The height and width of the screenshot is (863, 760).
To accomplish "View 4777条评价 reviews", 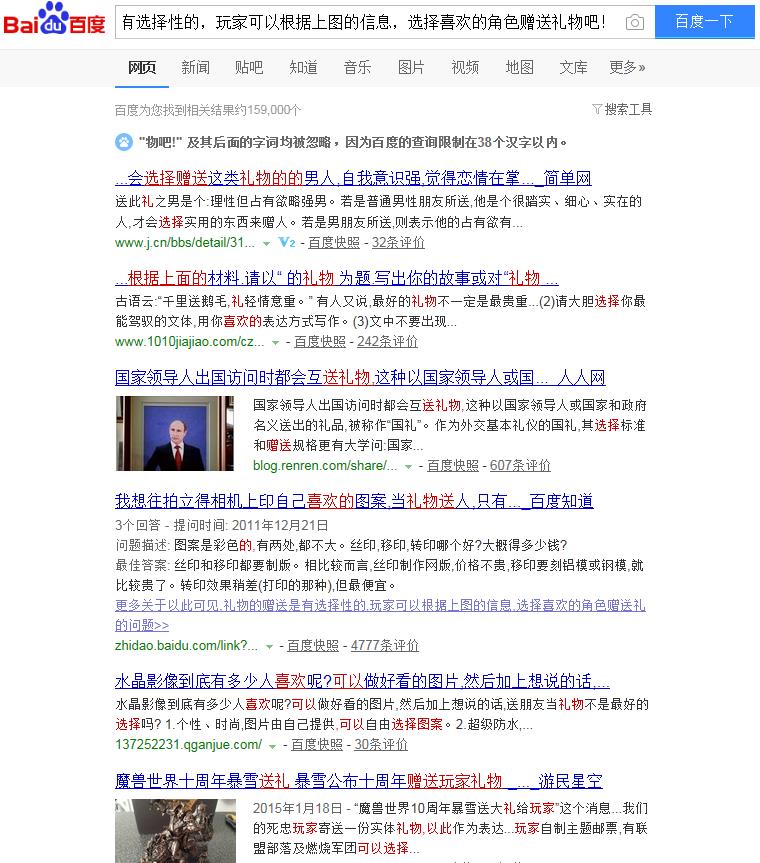I will [x=385, y=646].
